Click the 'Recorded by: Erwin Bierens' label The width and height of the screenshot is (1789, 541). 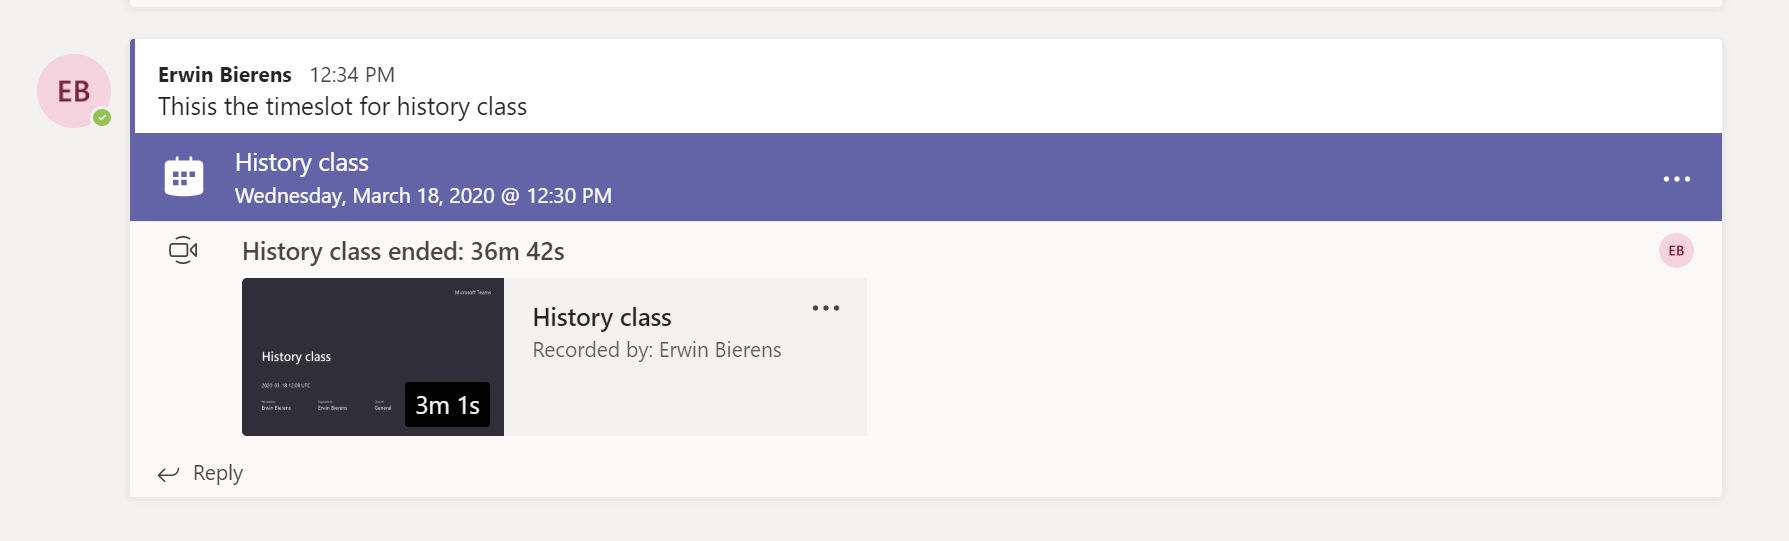click(656, 350)
